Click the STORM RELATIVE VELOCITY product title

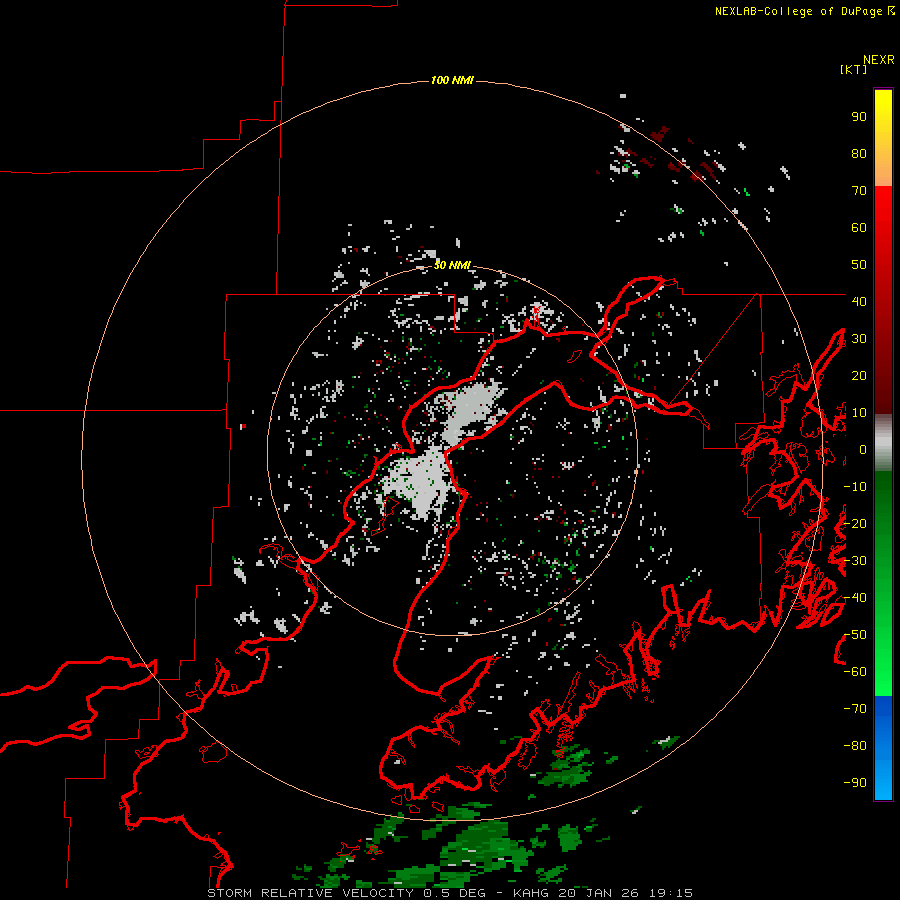(310, 893)
